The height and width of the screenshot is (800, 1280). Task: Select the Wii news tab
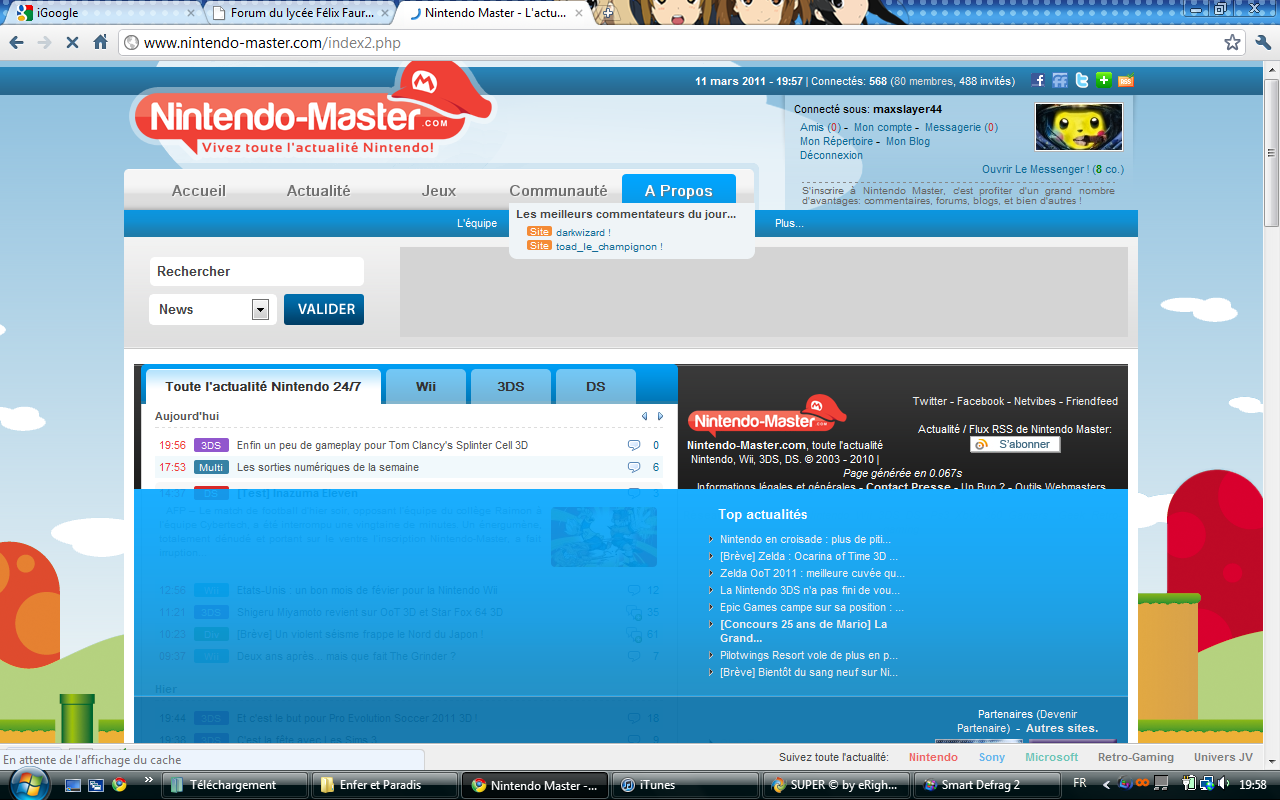pos(426,386)
